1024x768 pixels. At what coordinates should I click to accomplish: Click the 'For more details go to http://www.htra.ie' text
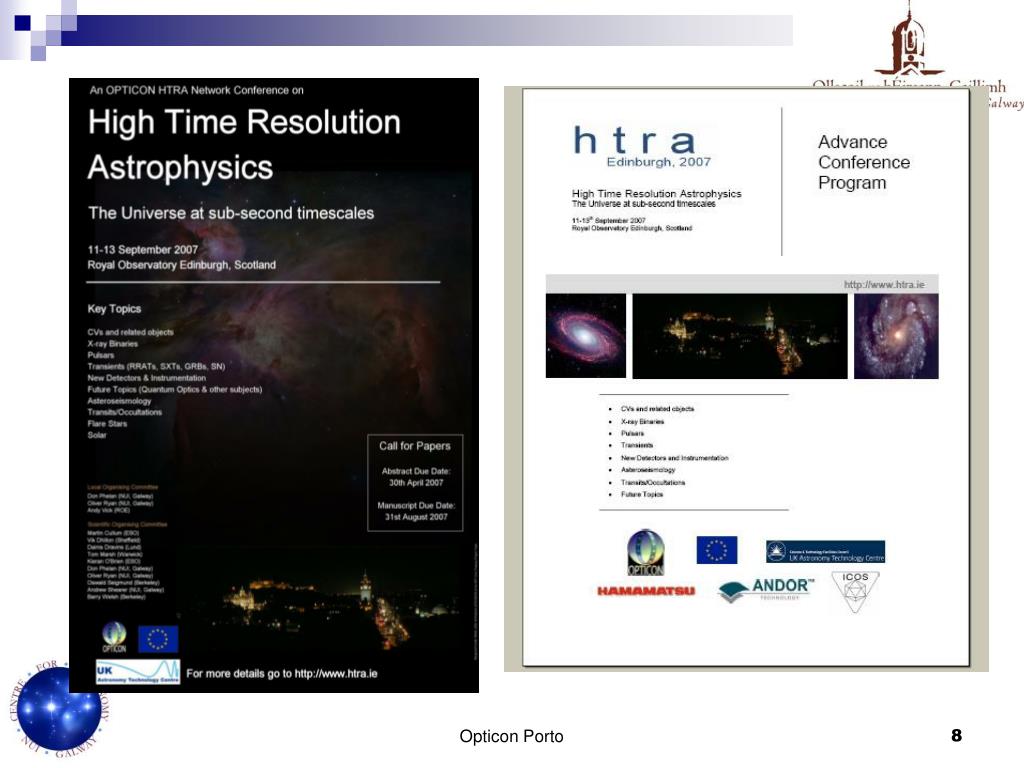pos(281,673)
